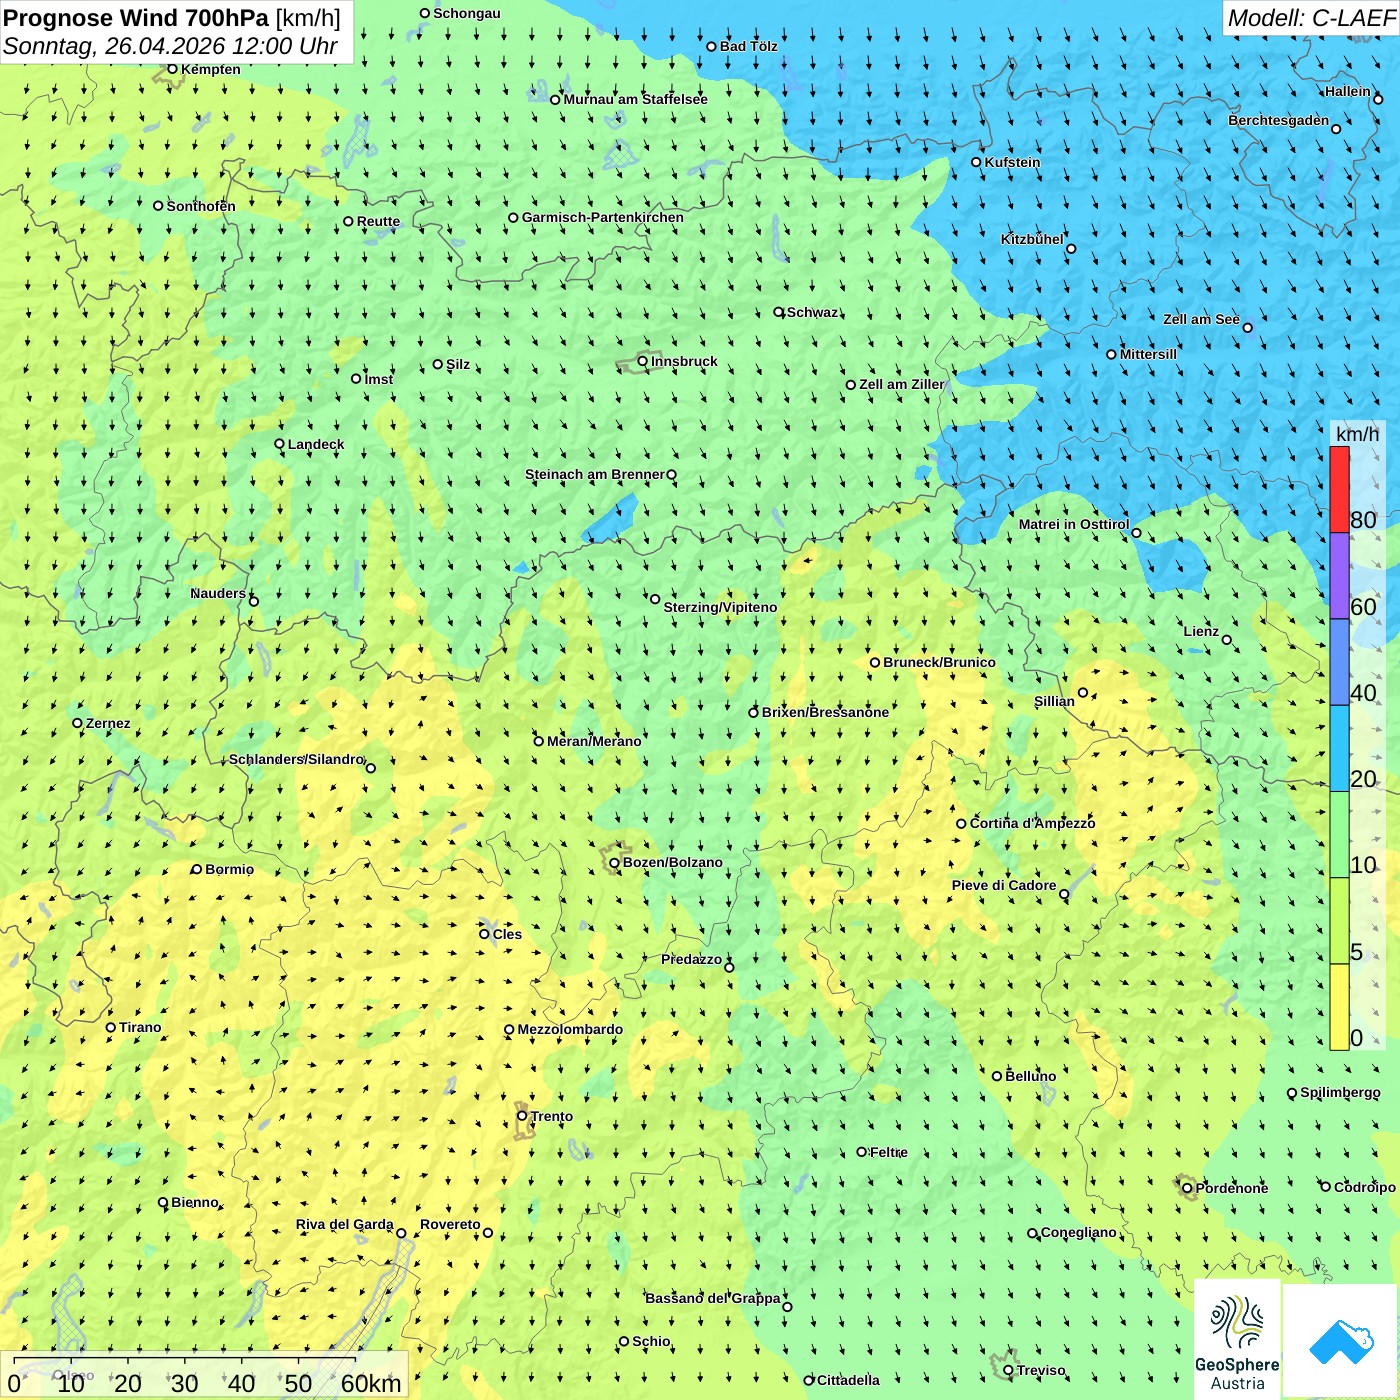The height and width of the screenshot is (1400, 1400).
Task: Click the "Bassano del Grappa" label
Action: 713,1298
